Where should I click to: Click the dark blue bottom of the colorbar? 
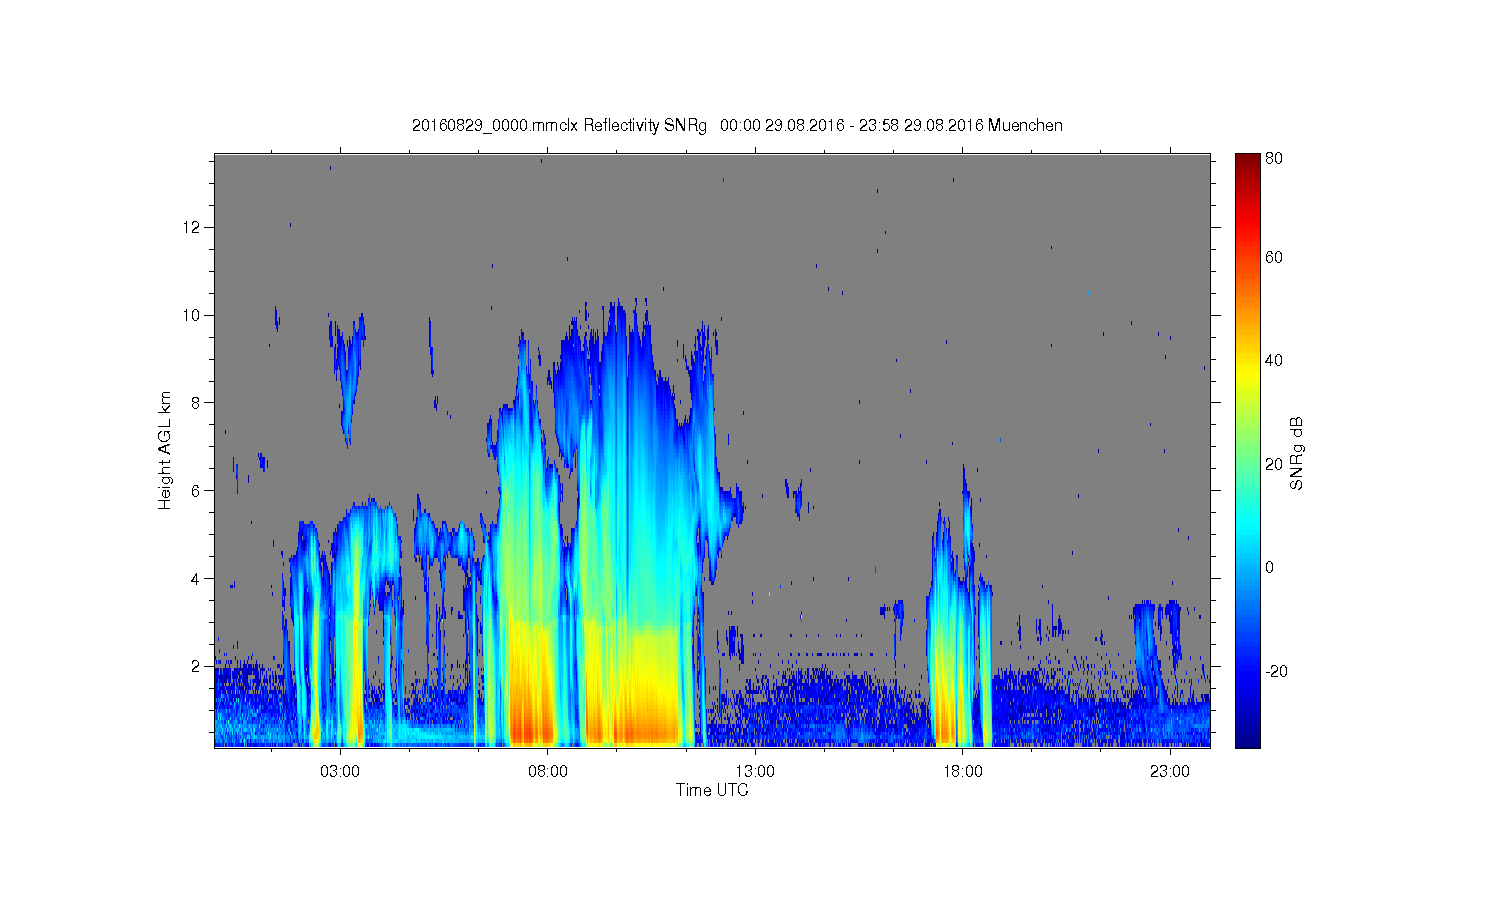click(1247, 735)
